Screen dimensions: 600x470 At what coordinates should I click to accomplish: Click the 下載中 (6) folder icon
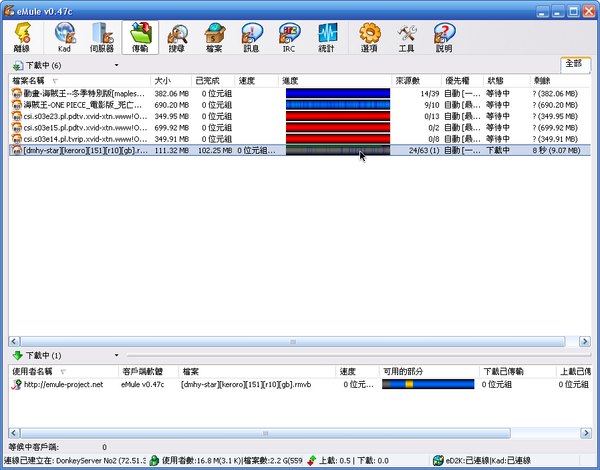tap(18, 66)
